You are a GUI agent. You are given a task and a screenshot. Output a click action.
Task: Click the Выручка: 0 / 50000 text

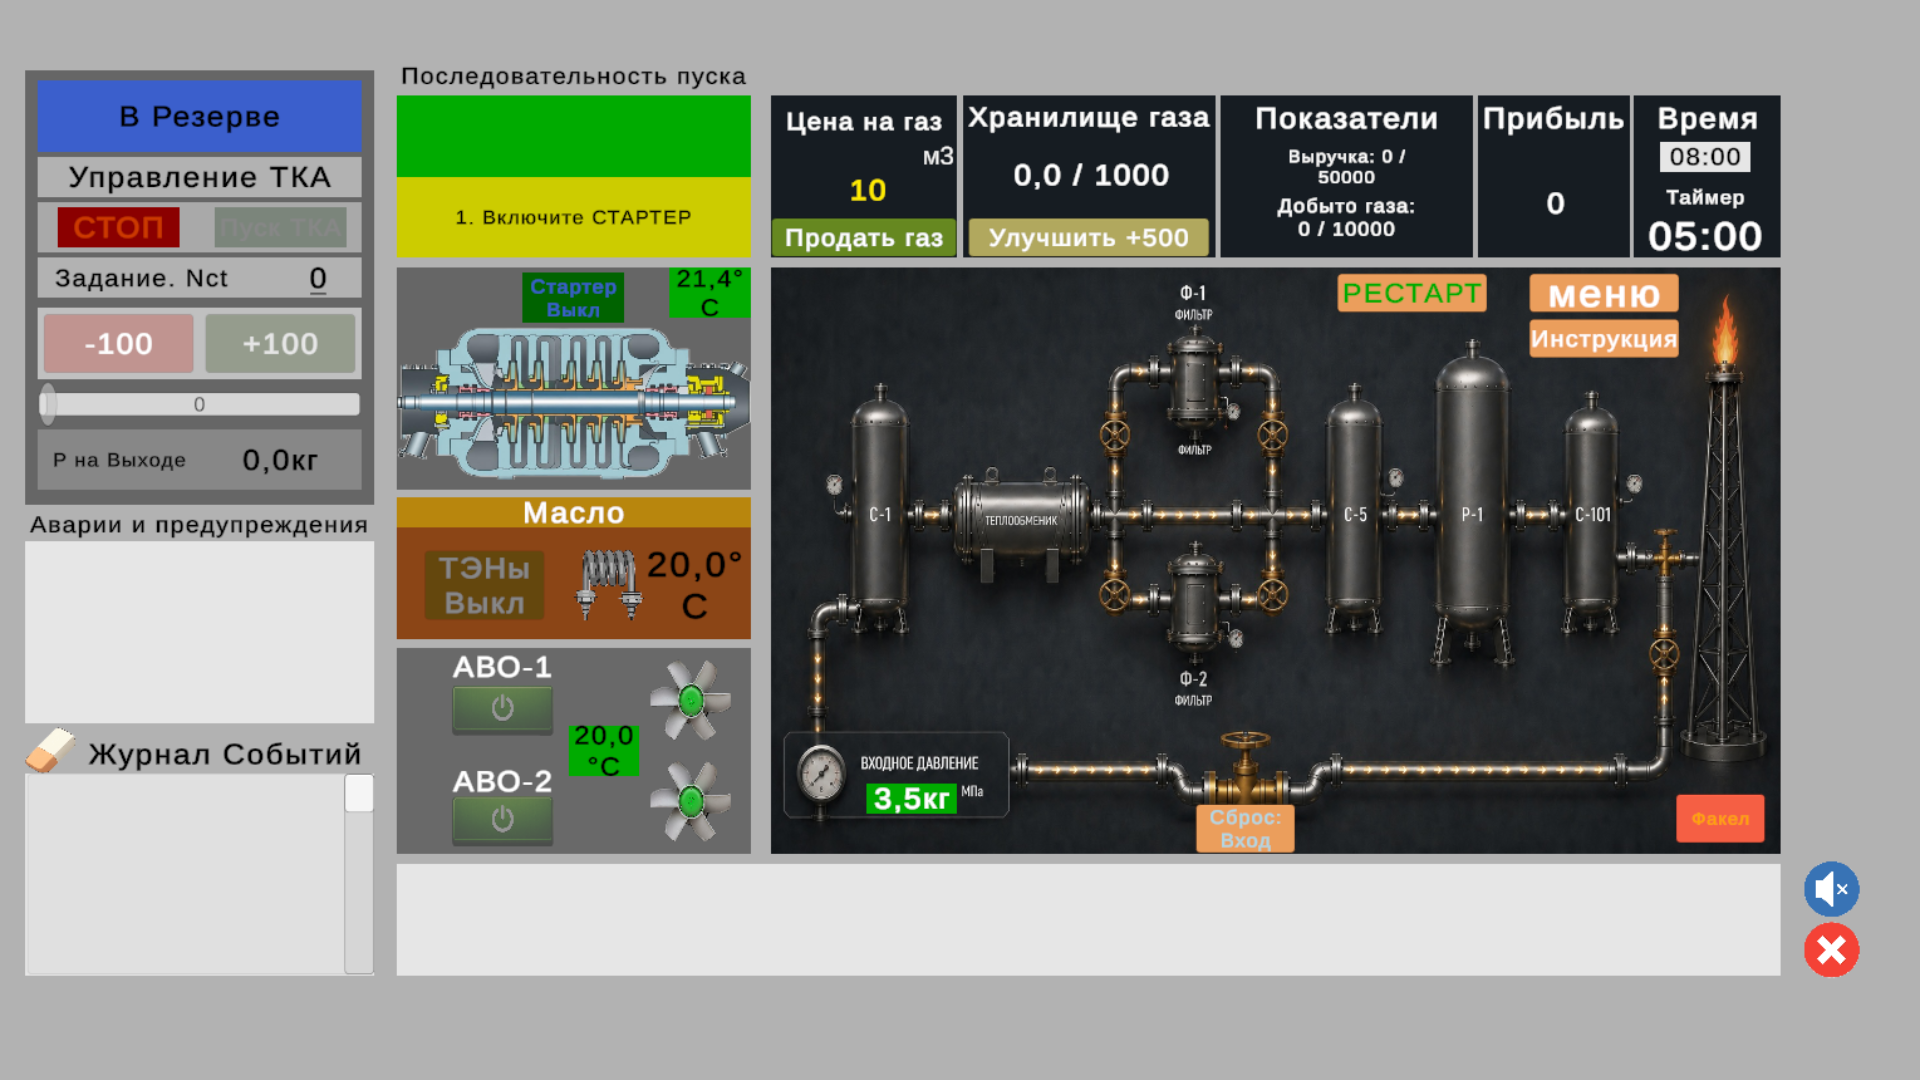click(x=1346, y=167)
